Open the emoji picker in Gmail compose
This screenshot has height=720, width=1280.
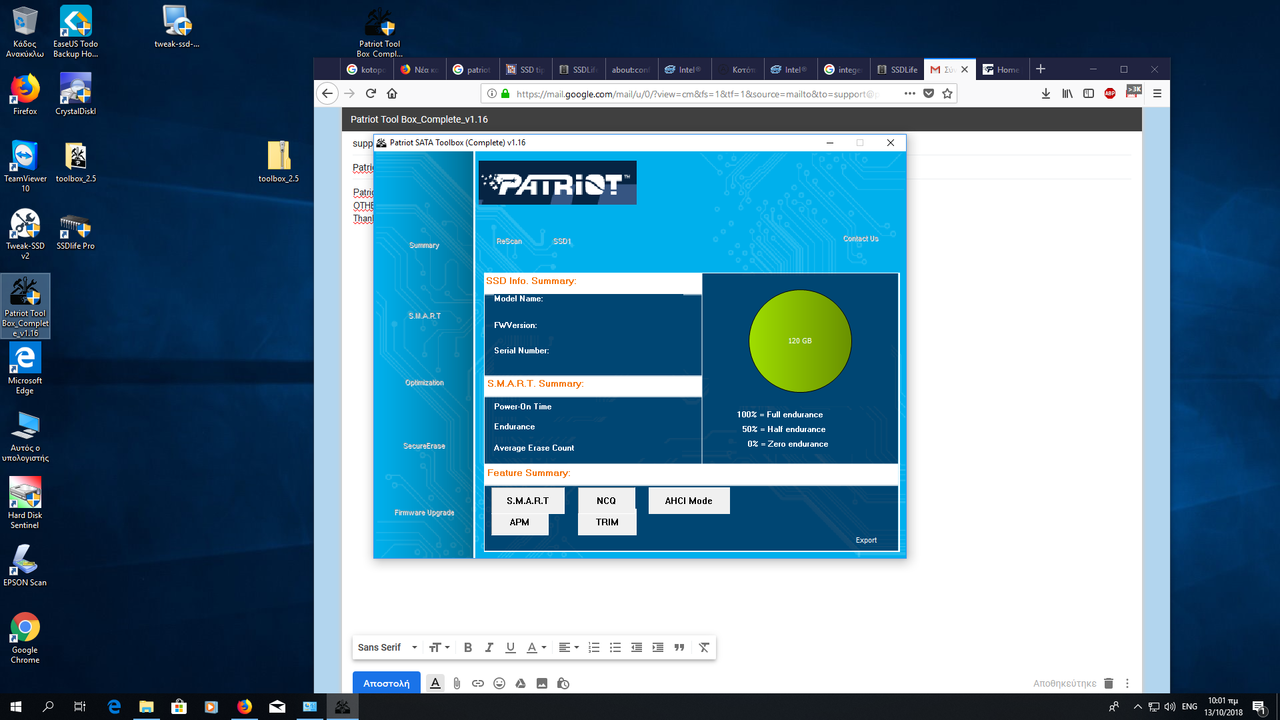[499, 683]
